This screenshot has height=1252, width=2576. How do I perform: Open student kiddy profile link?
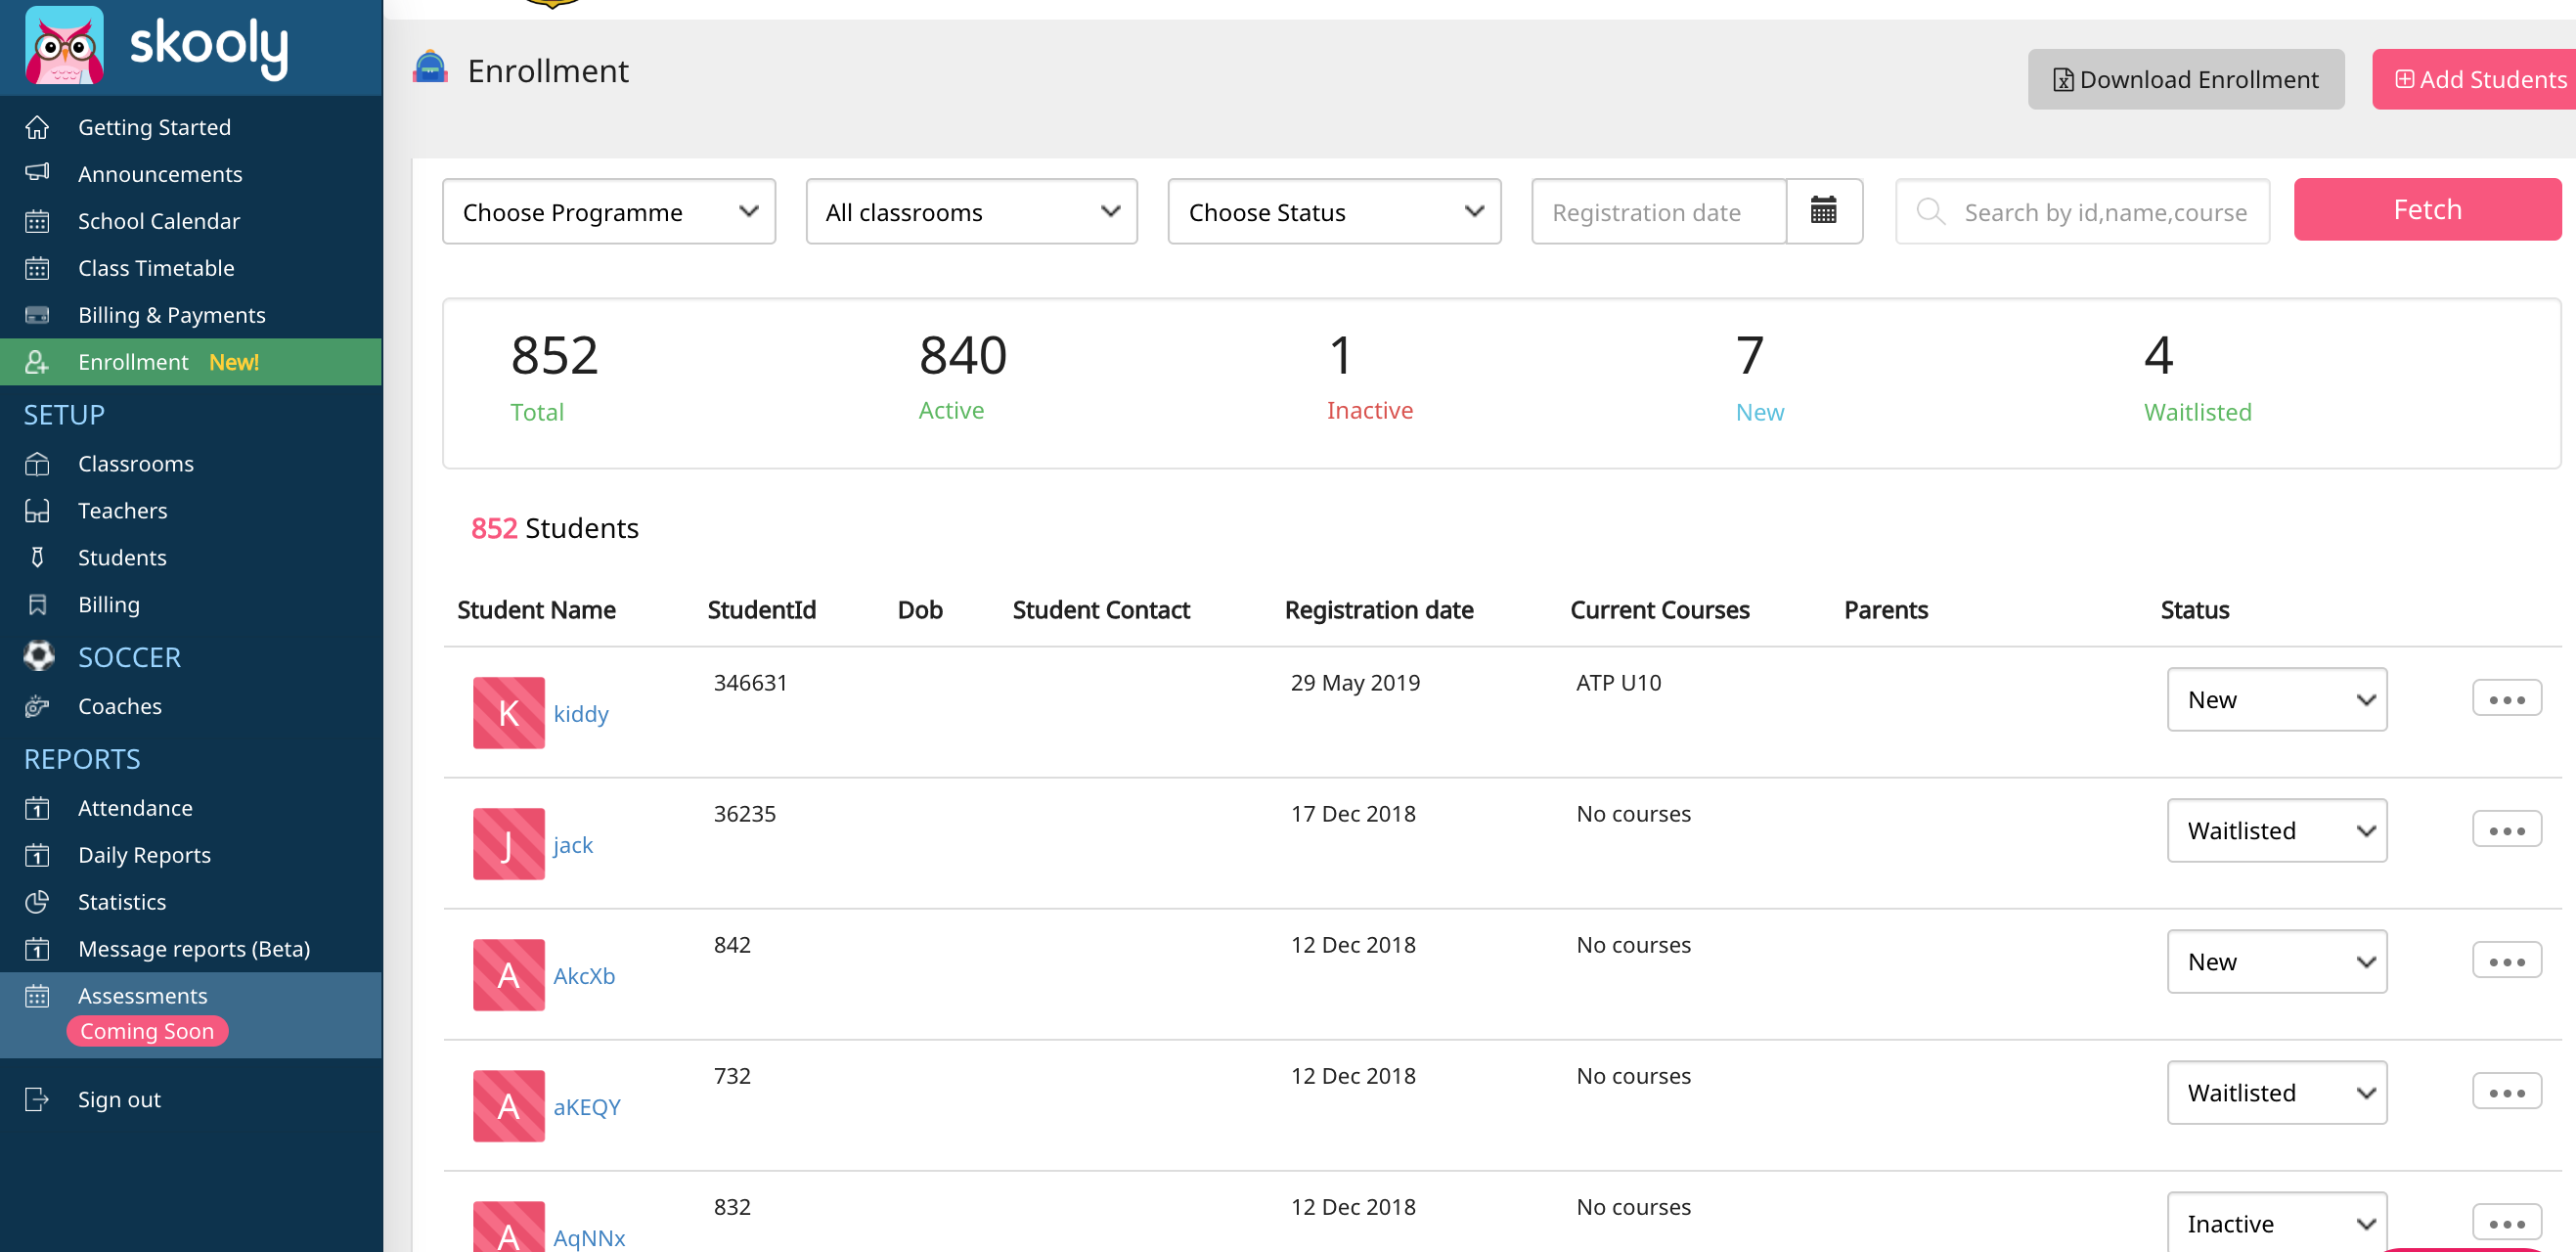coord(581,714)
